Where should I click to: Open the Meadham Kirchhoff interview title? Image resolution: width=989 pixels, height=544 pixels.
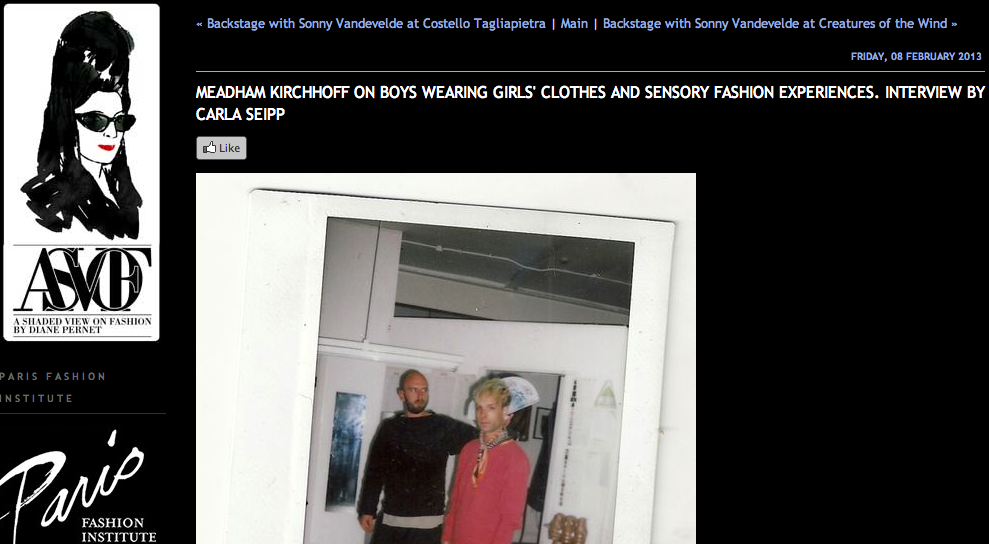click(x=590, y=103)
